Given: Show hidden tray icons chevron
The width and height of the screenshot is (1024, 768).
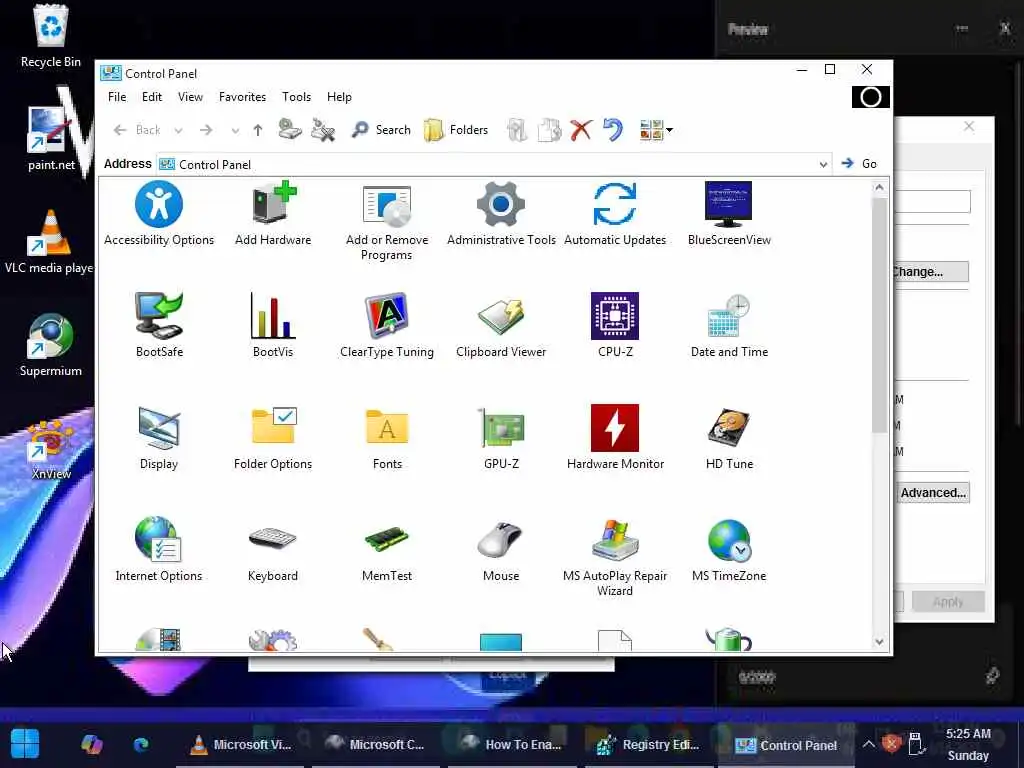Looking at the screenshot, I should 868,744.
